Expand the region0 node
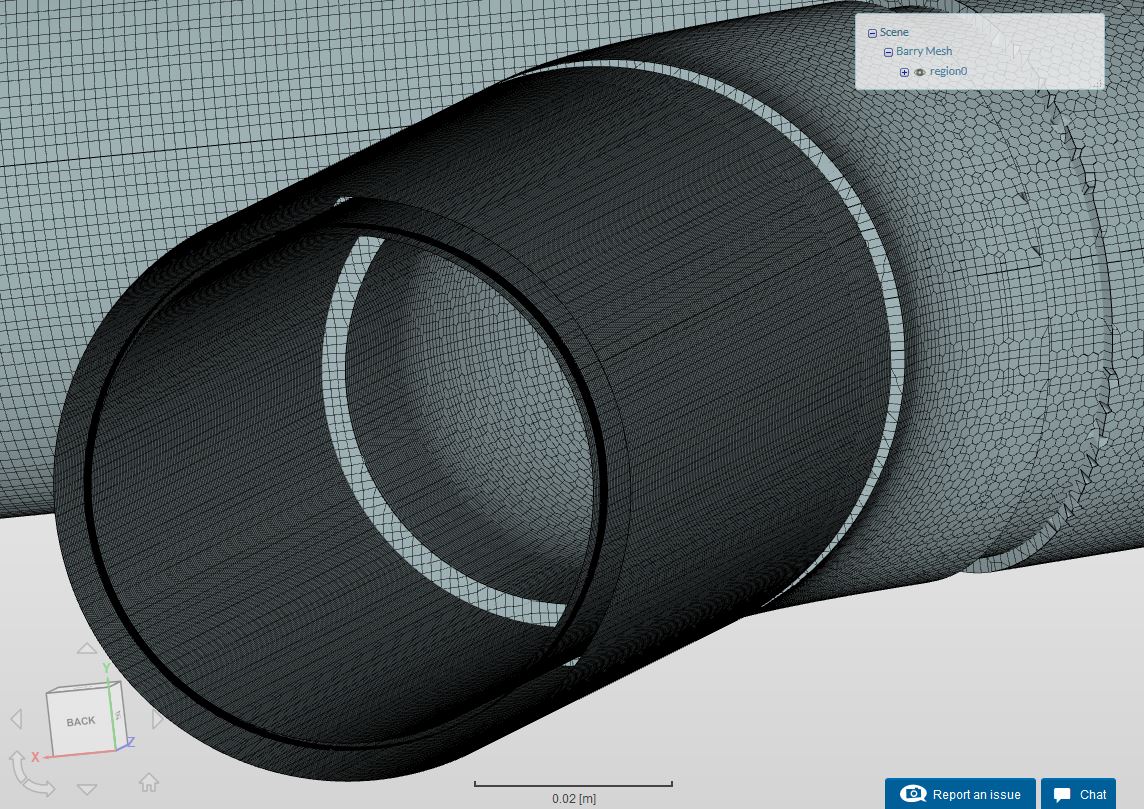The height and width of the screenshot is (809, 1144). (904, 71)
